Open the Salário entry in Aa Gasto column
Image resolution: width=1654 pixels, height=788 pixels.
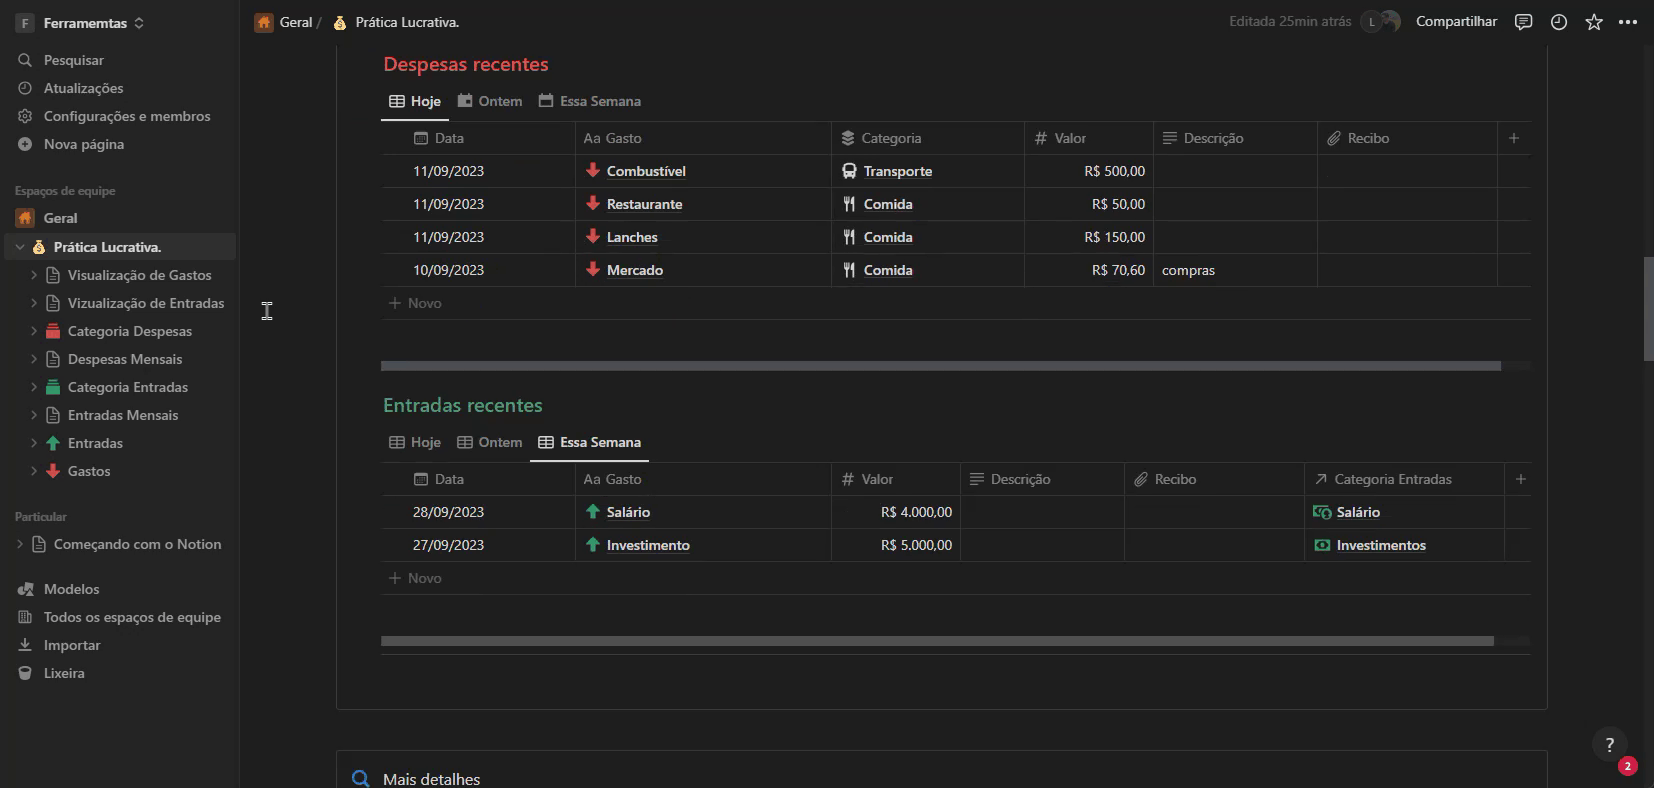pyautogui.click(x=628, y=512)
